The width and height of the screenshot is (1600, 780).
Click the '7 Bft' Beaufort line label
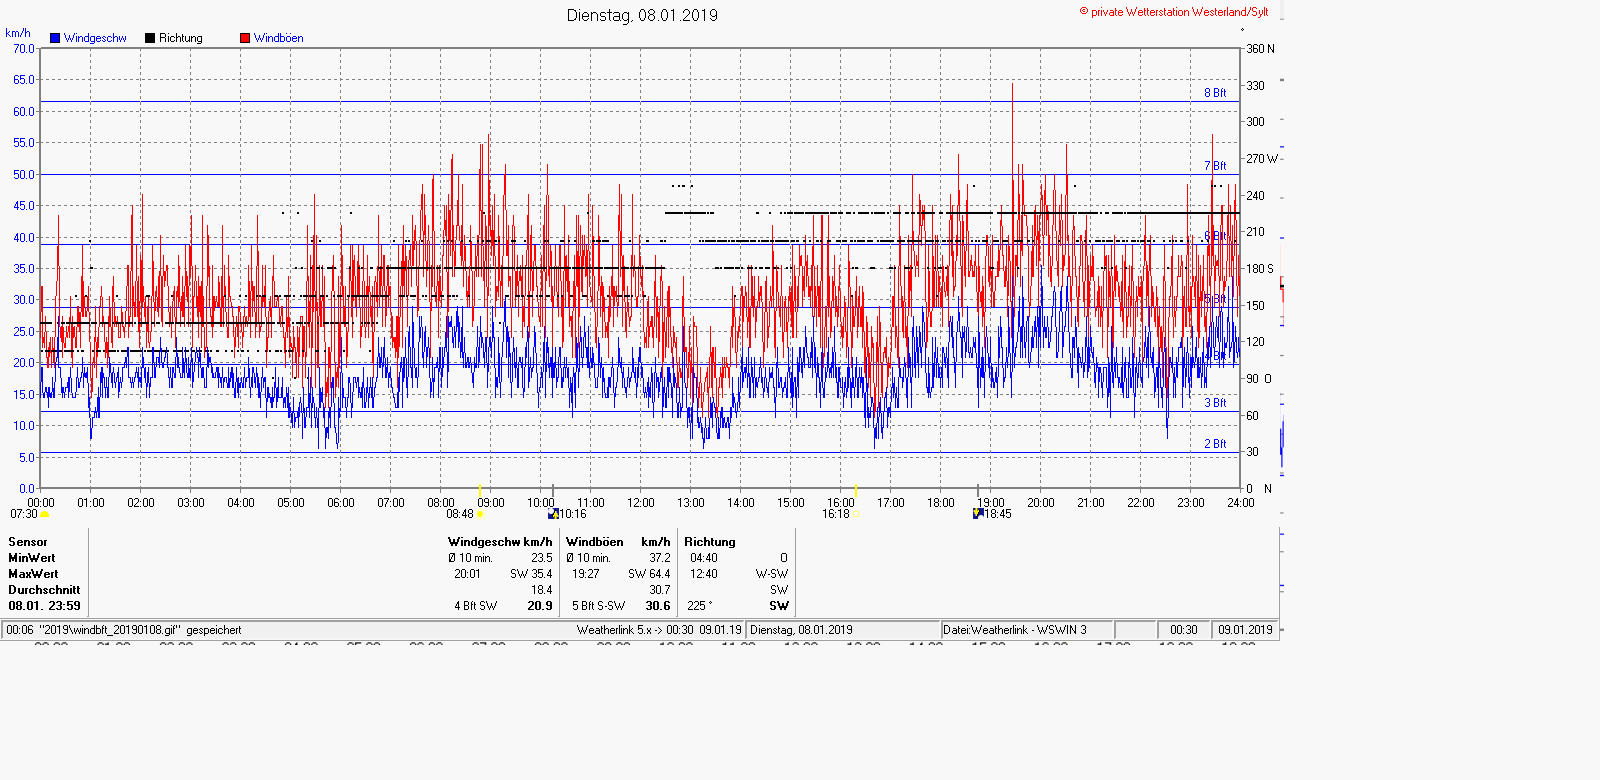pos(1215,166)
